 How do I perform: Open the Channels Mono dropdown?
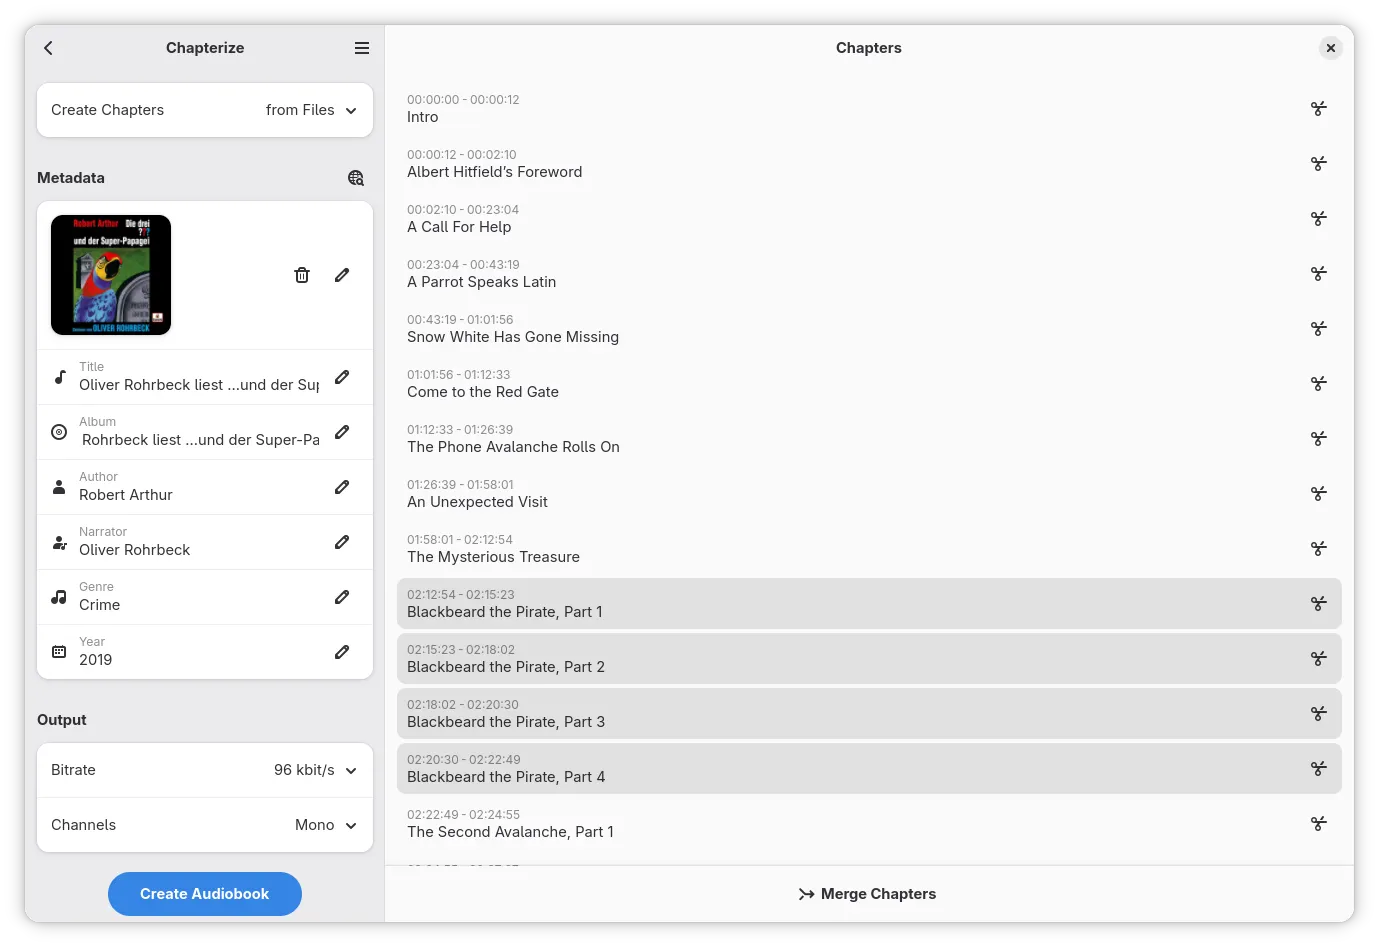(205, 825)
